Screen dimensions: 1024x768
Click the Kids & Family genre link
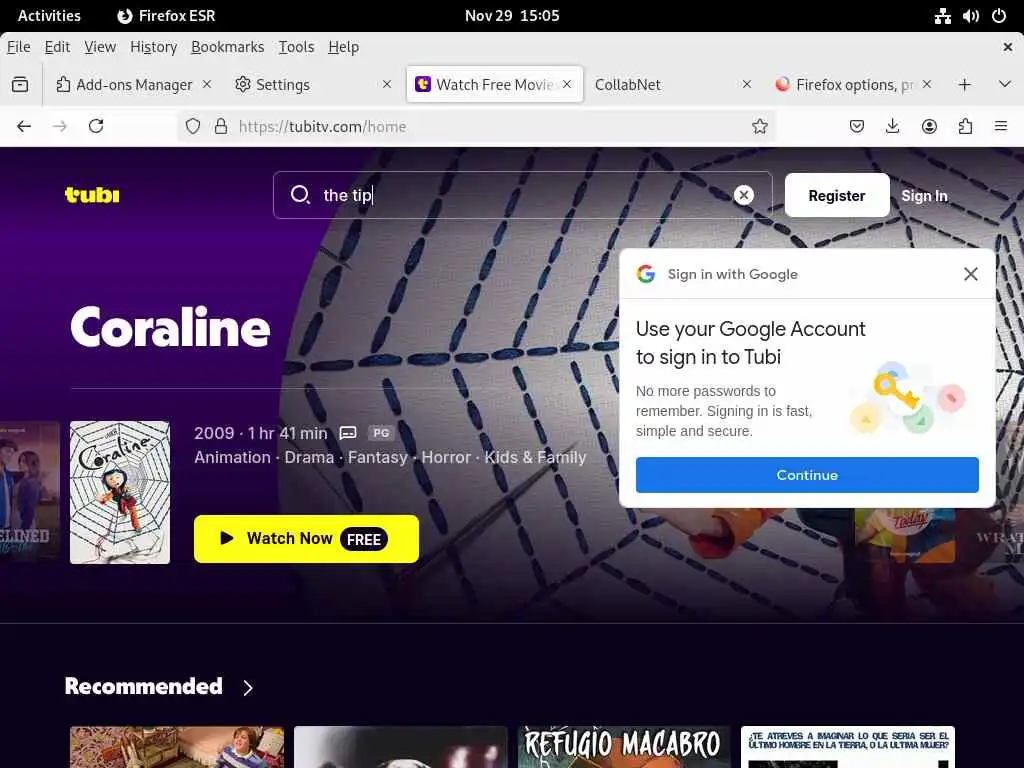click(535, 457)
